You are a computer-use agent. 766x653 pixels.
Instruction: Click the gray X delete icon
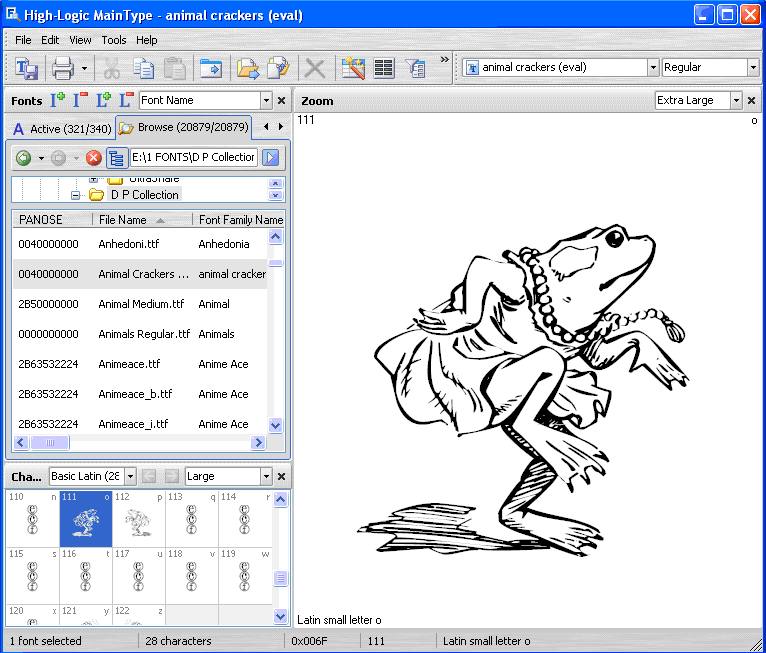315,68
